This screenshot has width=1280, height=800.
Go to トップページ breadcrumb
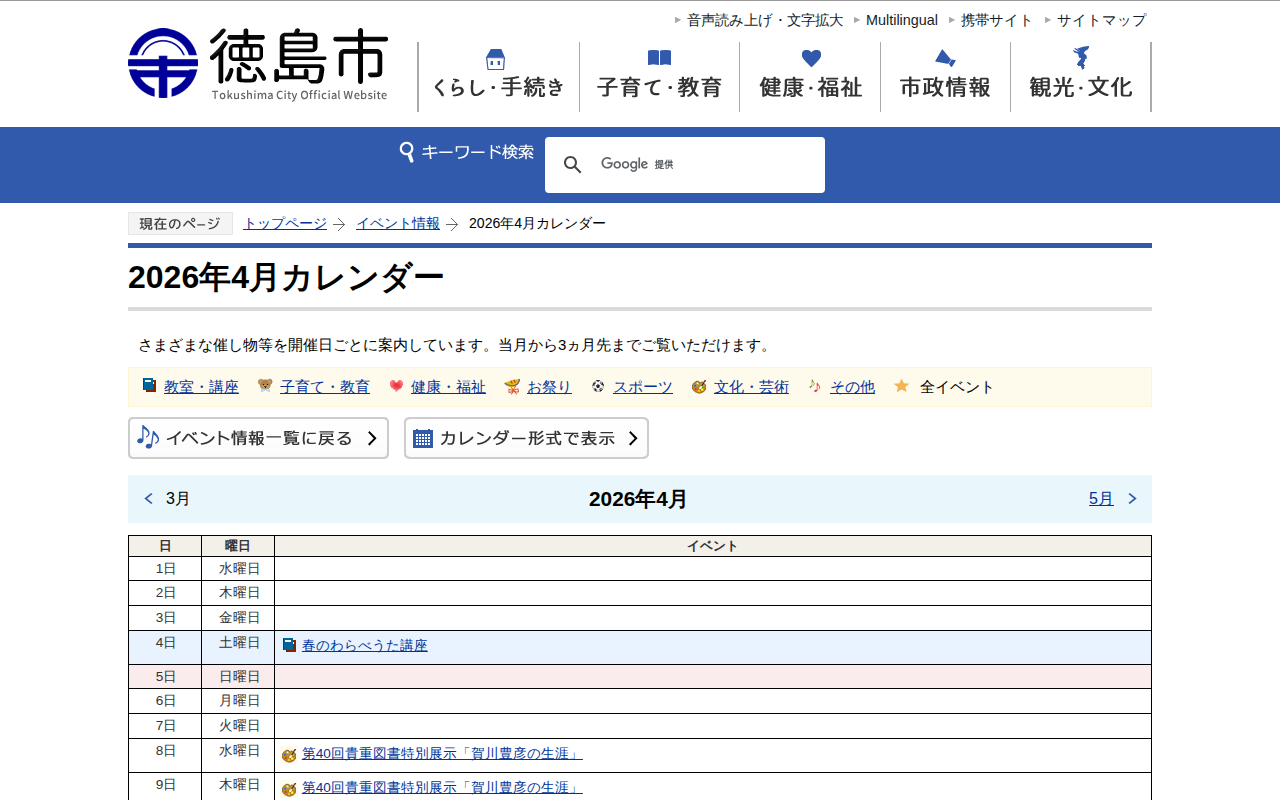click(285, 223)
